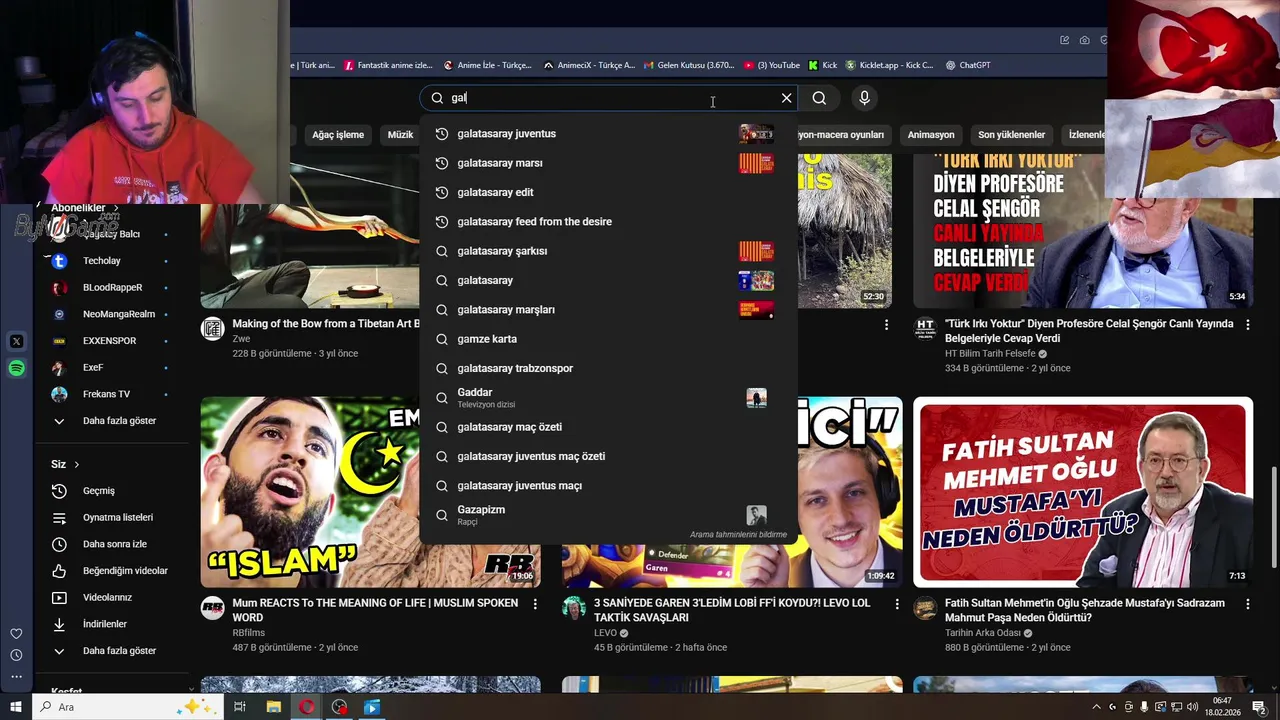The height and width of the screenshot is (720, 1280).
Task: Select suggestion 'galatasaray edit'
Action: (x=609, y=192)
